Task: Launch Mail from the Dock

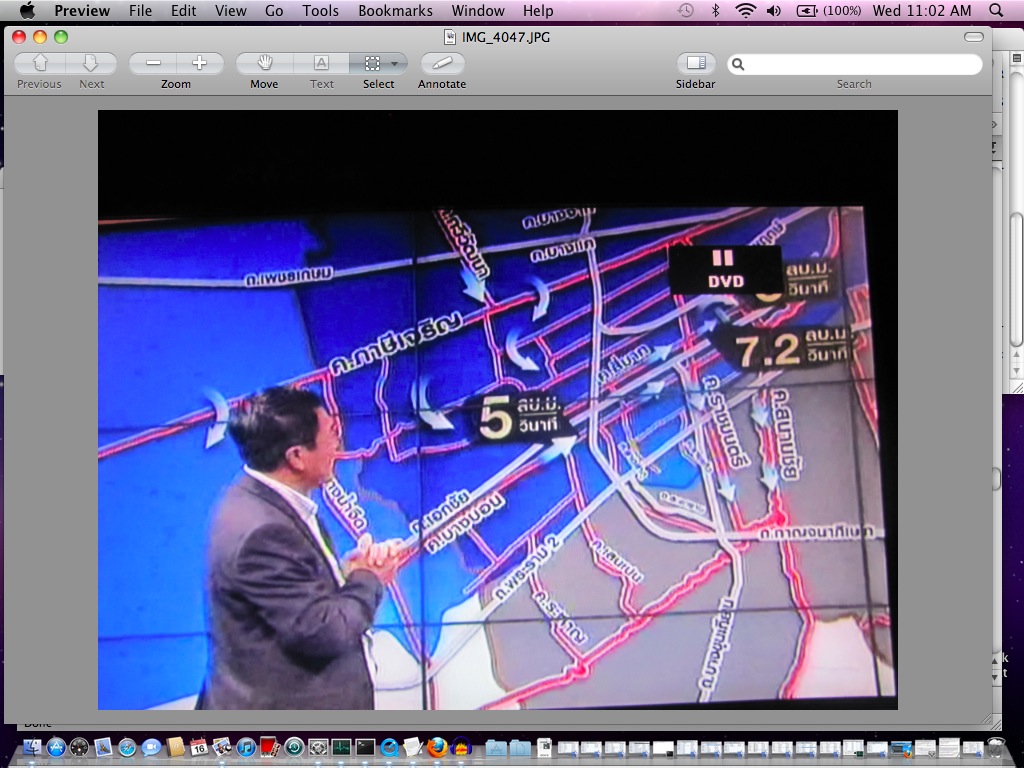Action: [103, 747]
